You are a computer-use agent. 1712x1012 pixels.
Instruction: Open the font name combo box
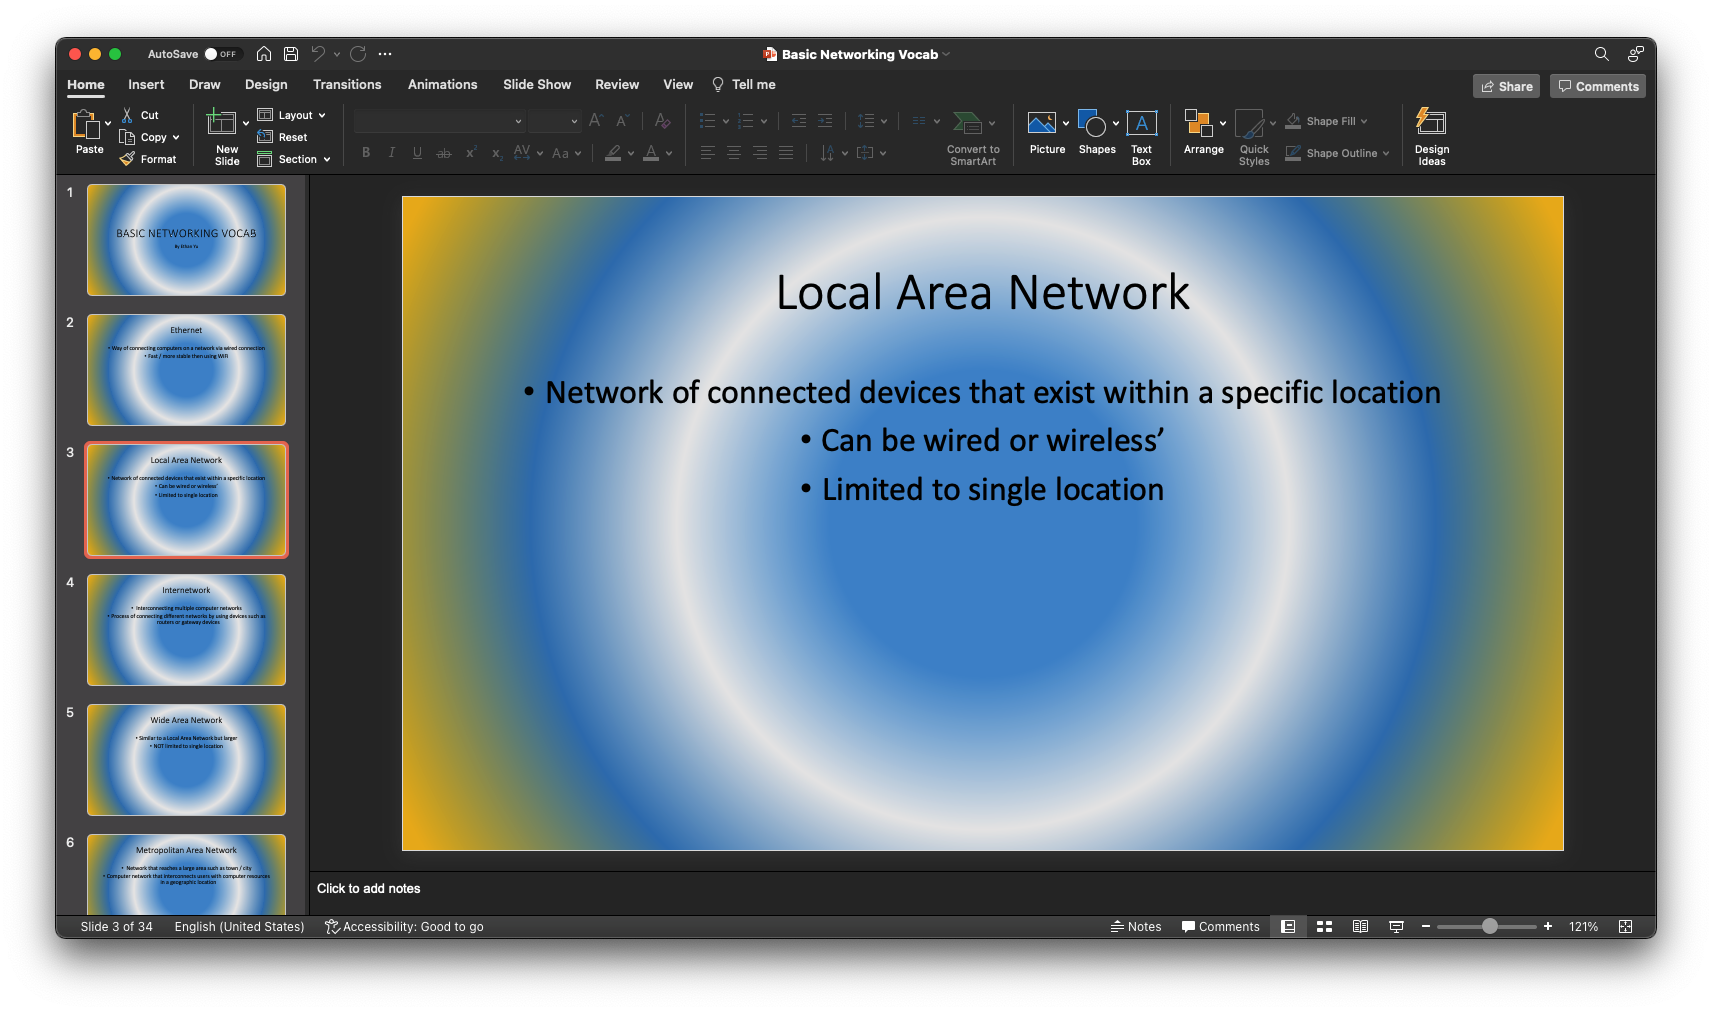click(439, 121)
